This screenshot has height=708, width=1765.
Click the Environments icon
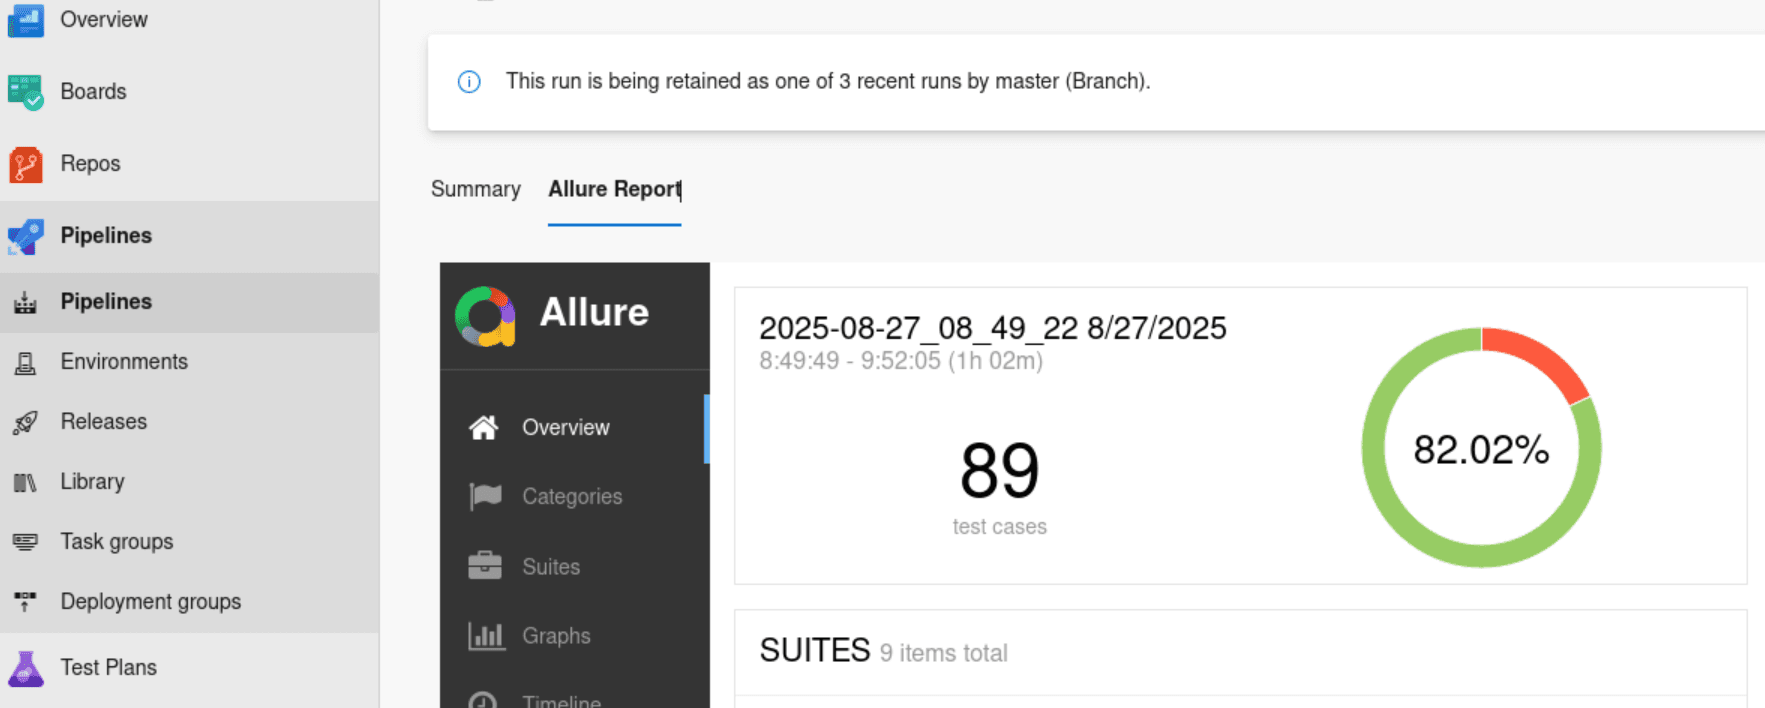(26, 362)
